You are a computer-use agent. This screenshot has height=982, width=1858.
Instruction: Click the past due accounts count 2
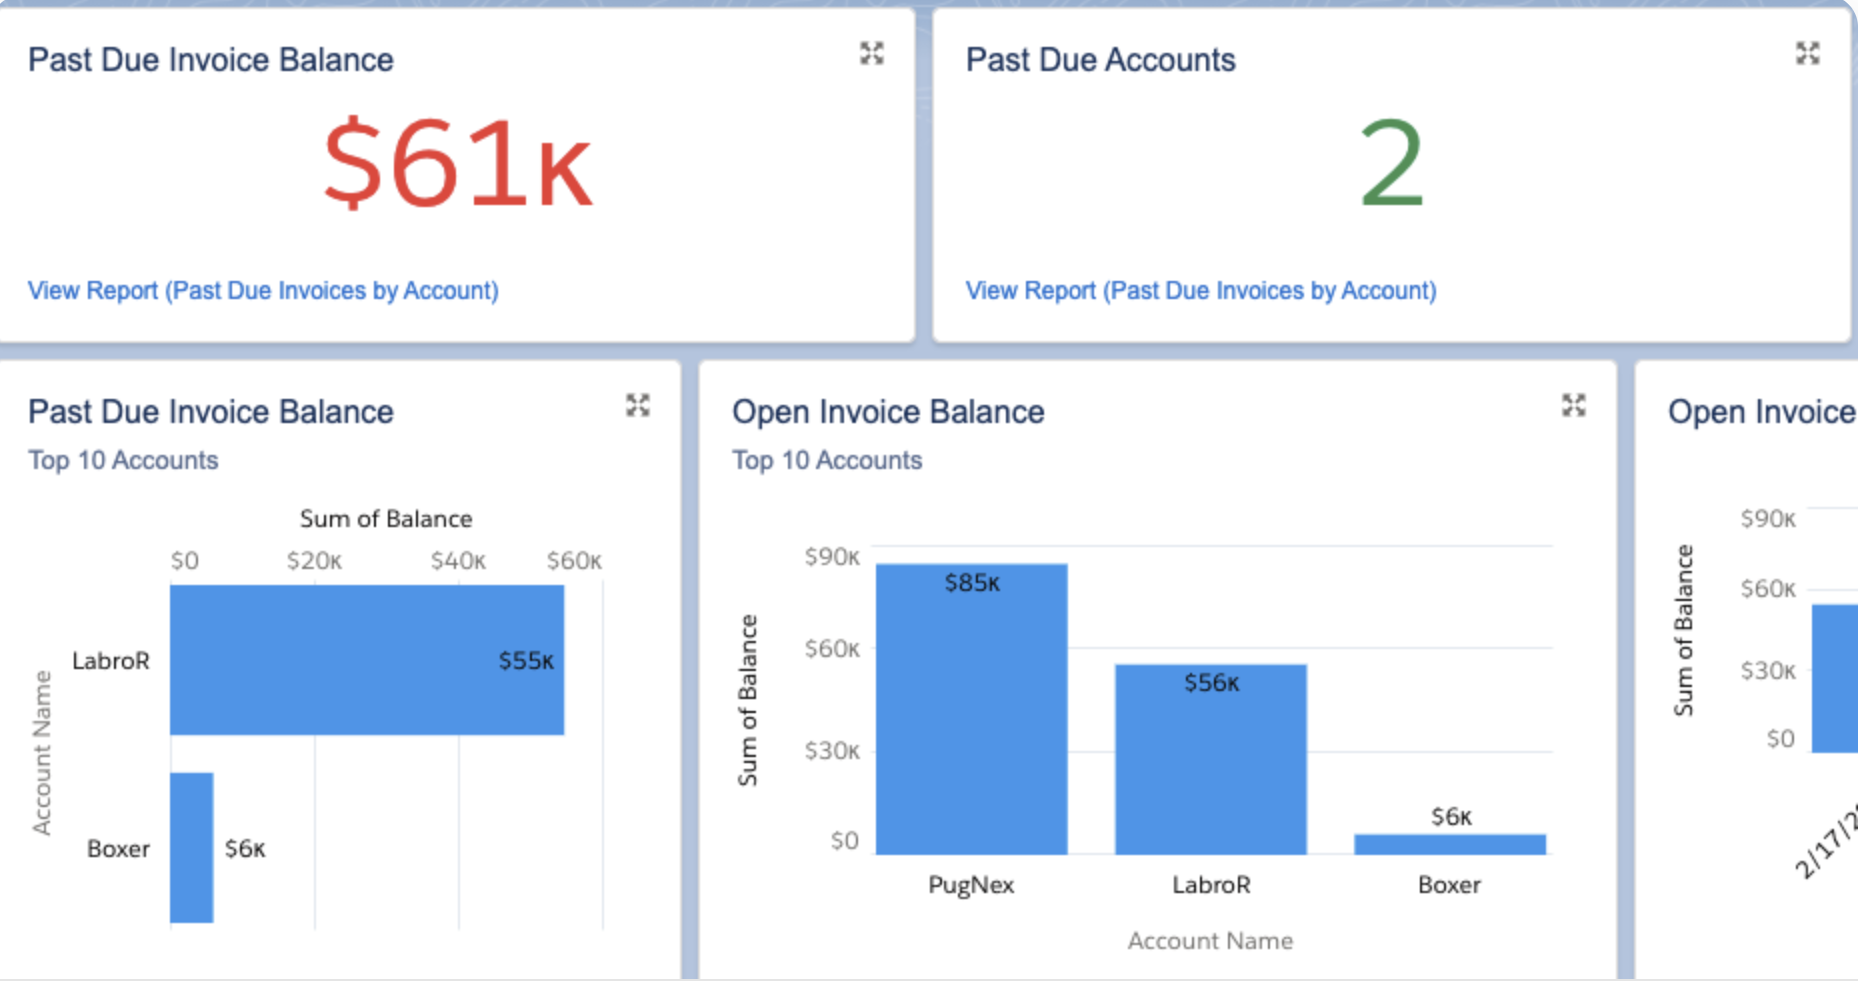tap(1392, 162)
